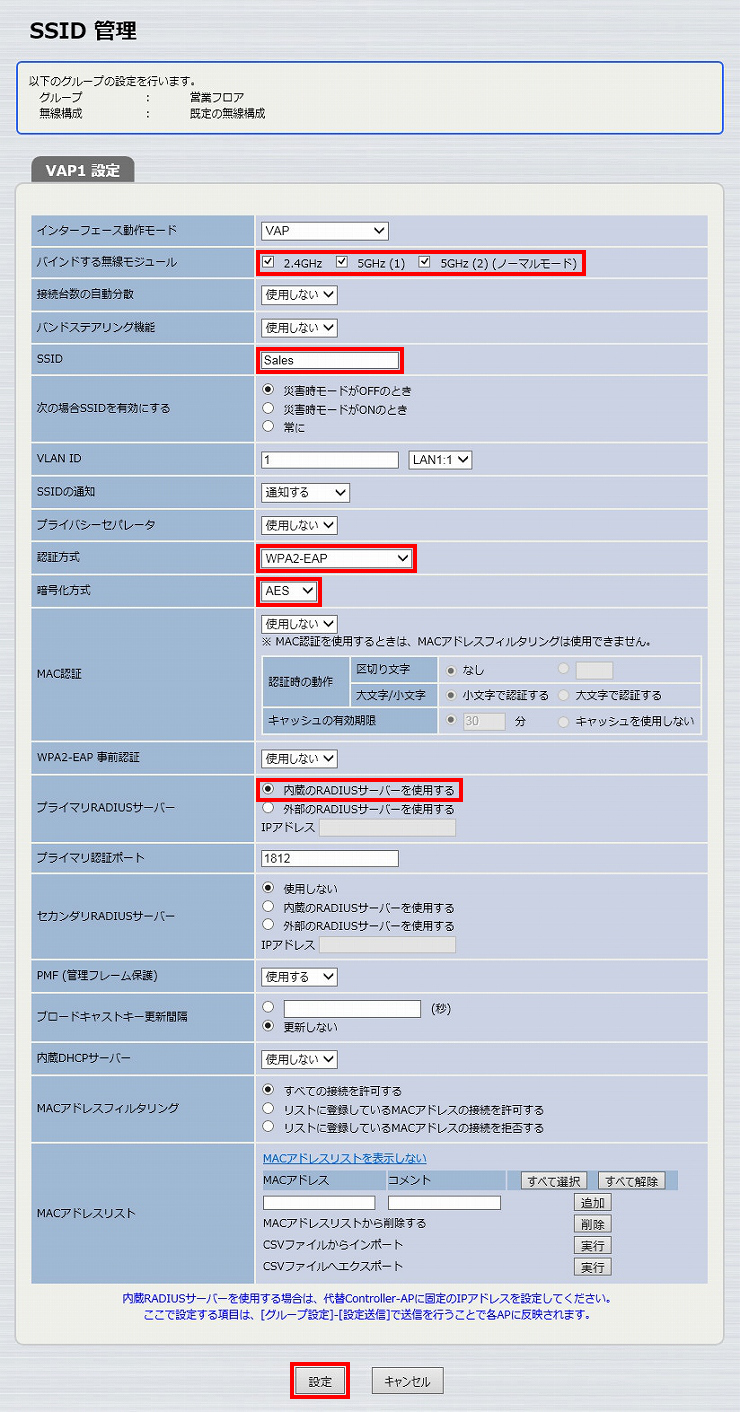The image size is (740, 1412).
Task: Select 災害時モードがOFFのとき radio option
Action: (x=268, y=390)
